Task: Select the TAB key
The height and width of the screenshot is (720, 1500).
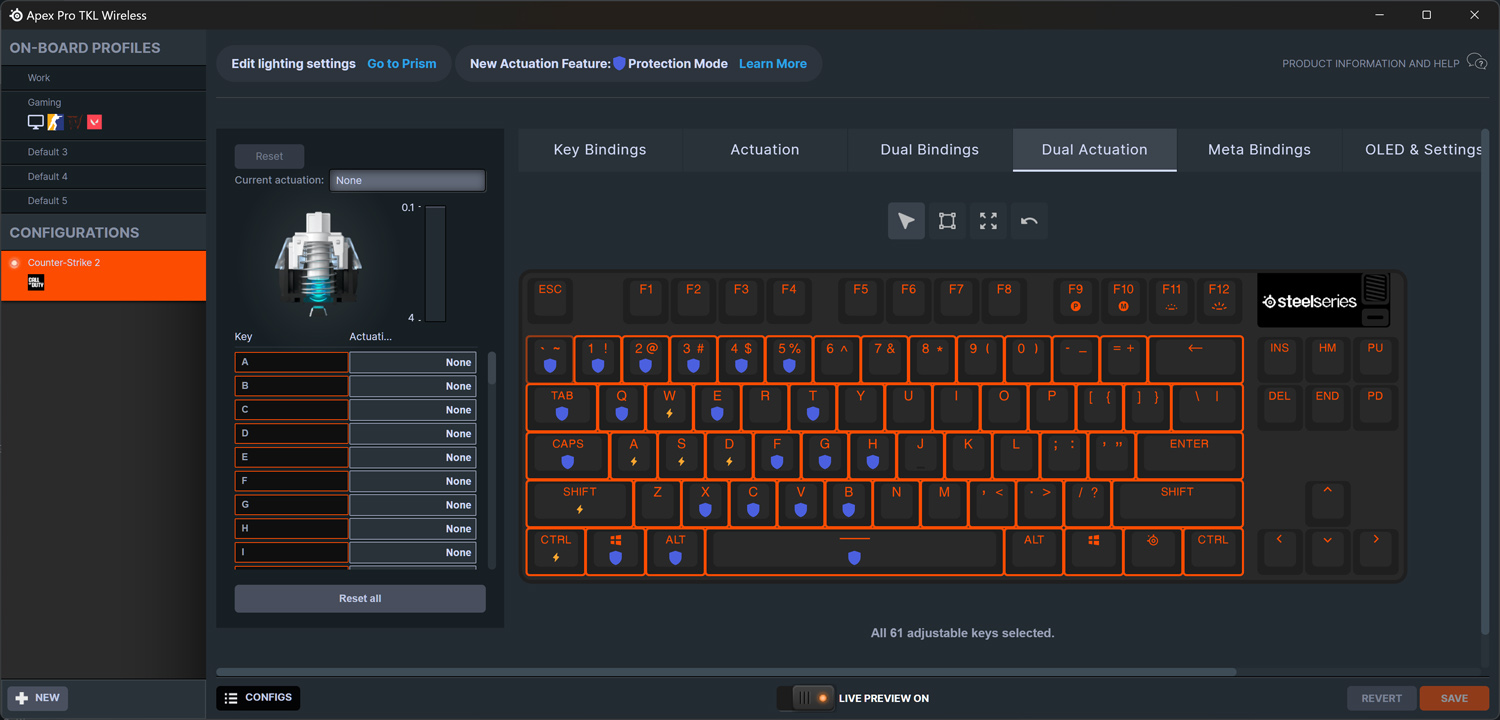Action: pos(562,406)
